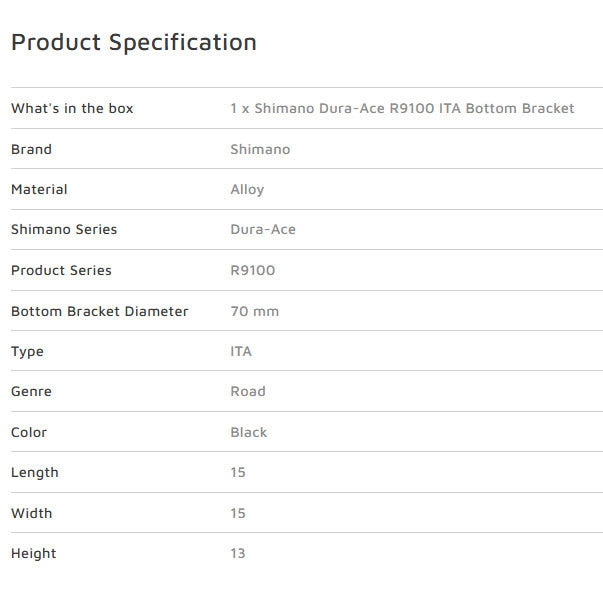This screenshot has width=603, height=603.
Task: Click the Width row label
Action: 32,513
